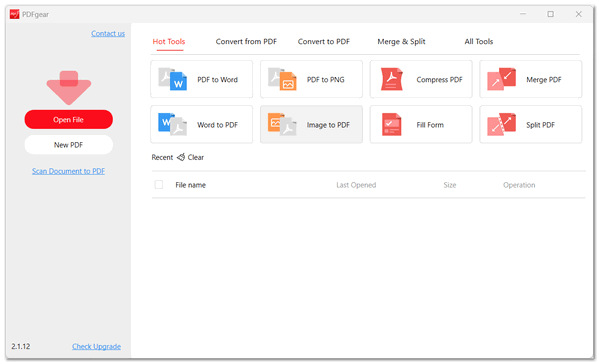Open the Convert from PDF tab

[246, 41]
